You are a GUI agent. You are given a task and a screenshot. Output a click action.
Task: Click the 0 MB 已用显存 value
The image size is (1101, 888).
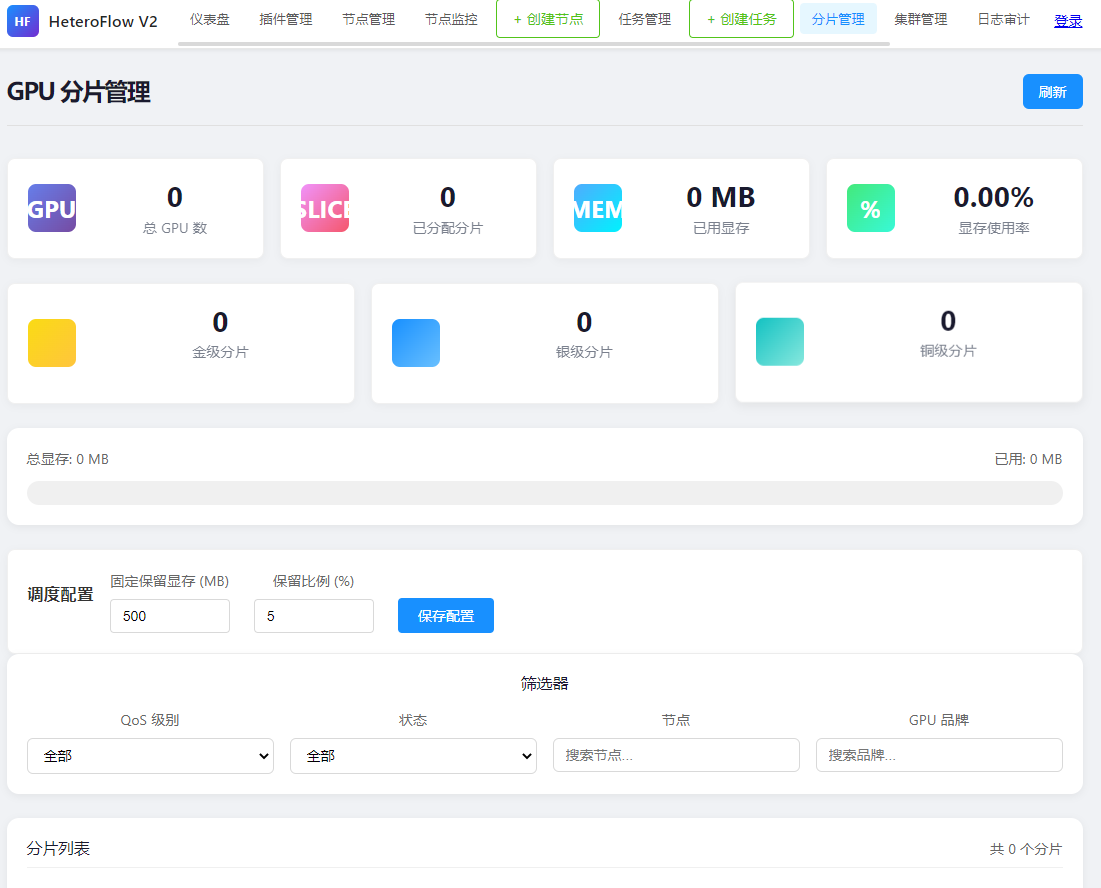720,197
